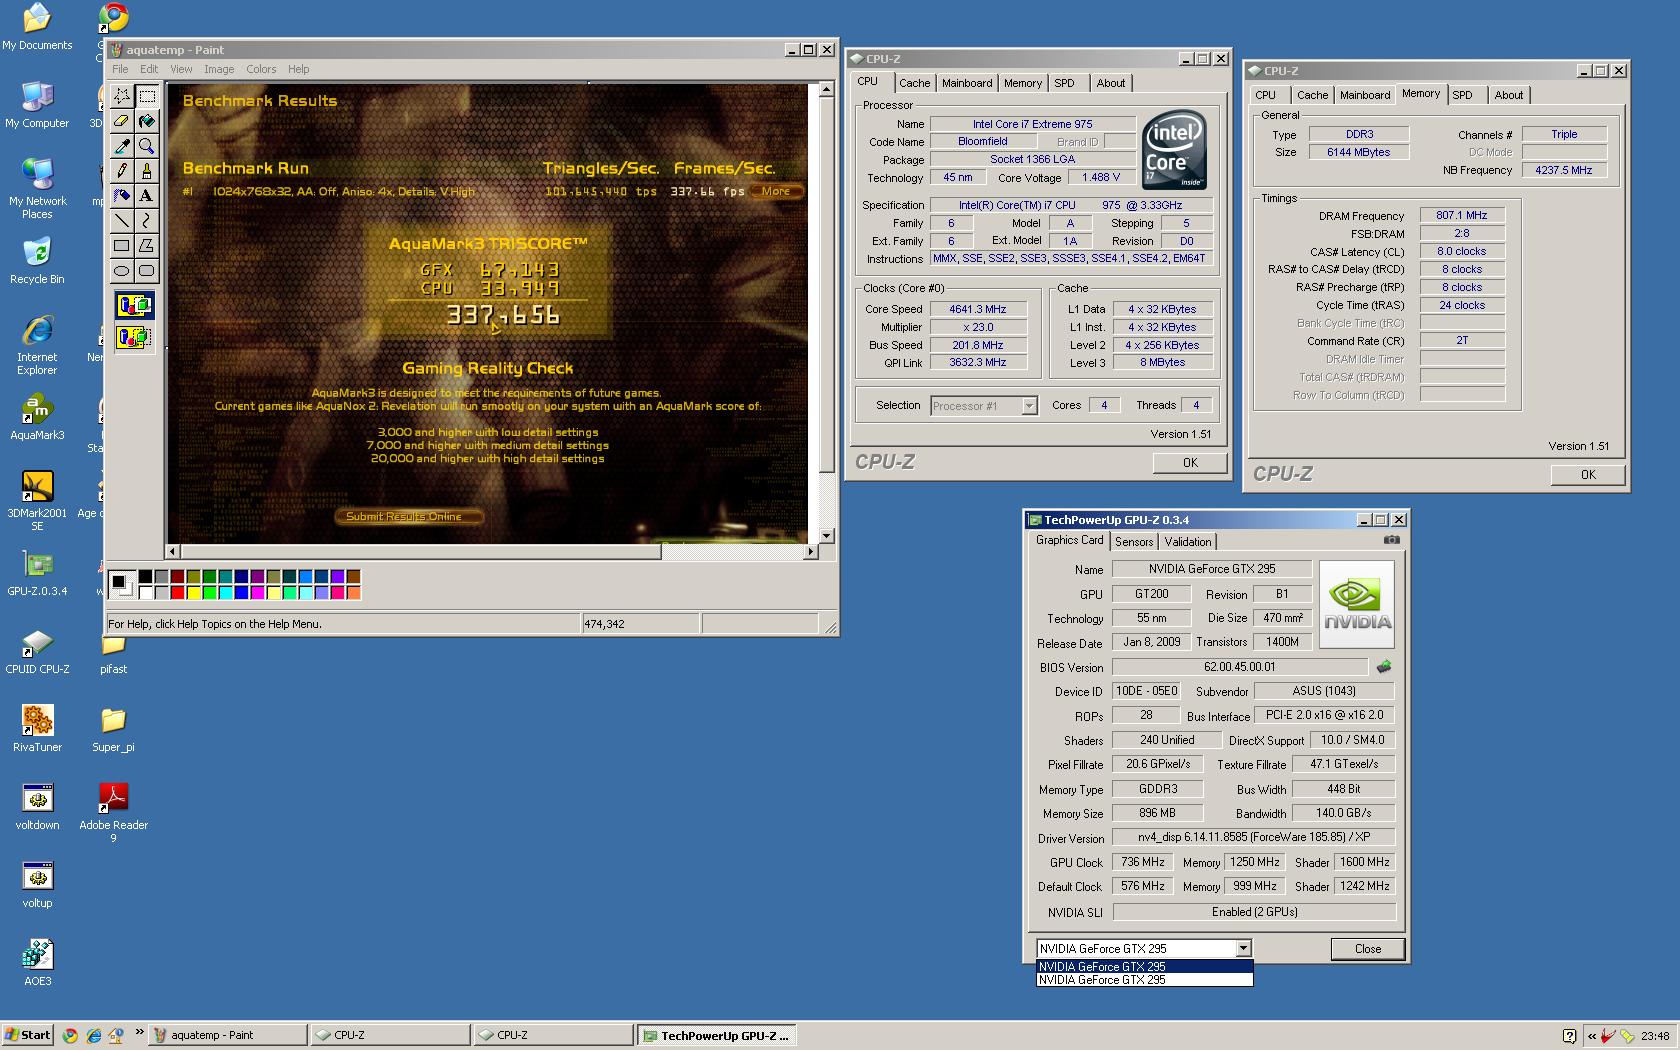Screen dimensions: 1680x1050
Task: Open the About tab in right CPU-Z window
Action: [1509, 95]
